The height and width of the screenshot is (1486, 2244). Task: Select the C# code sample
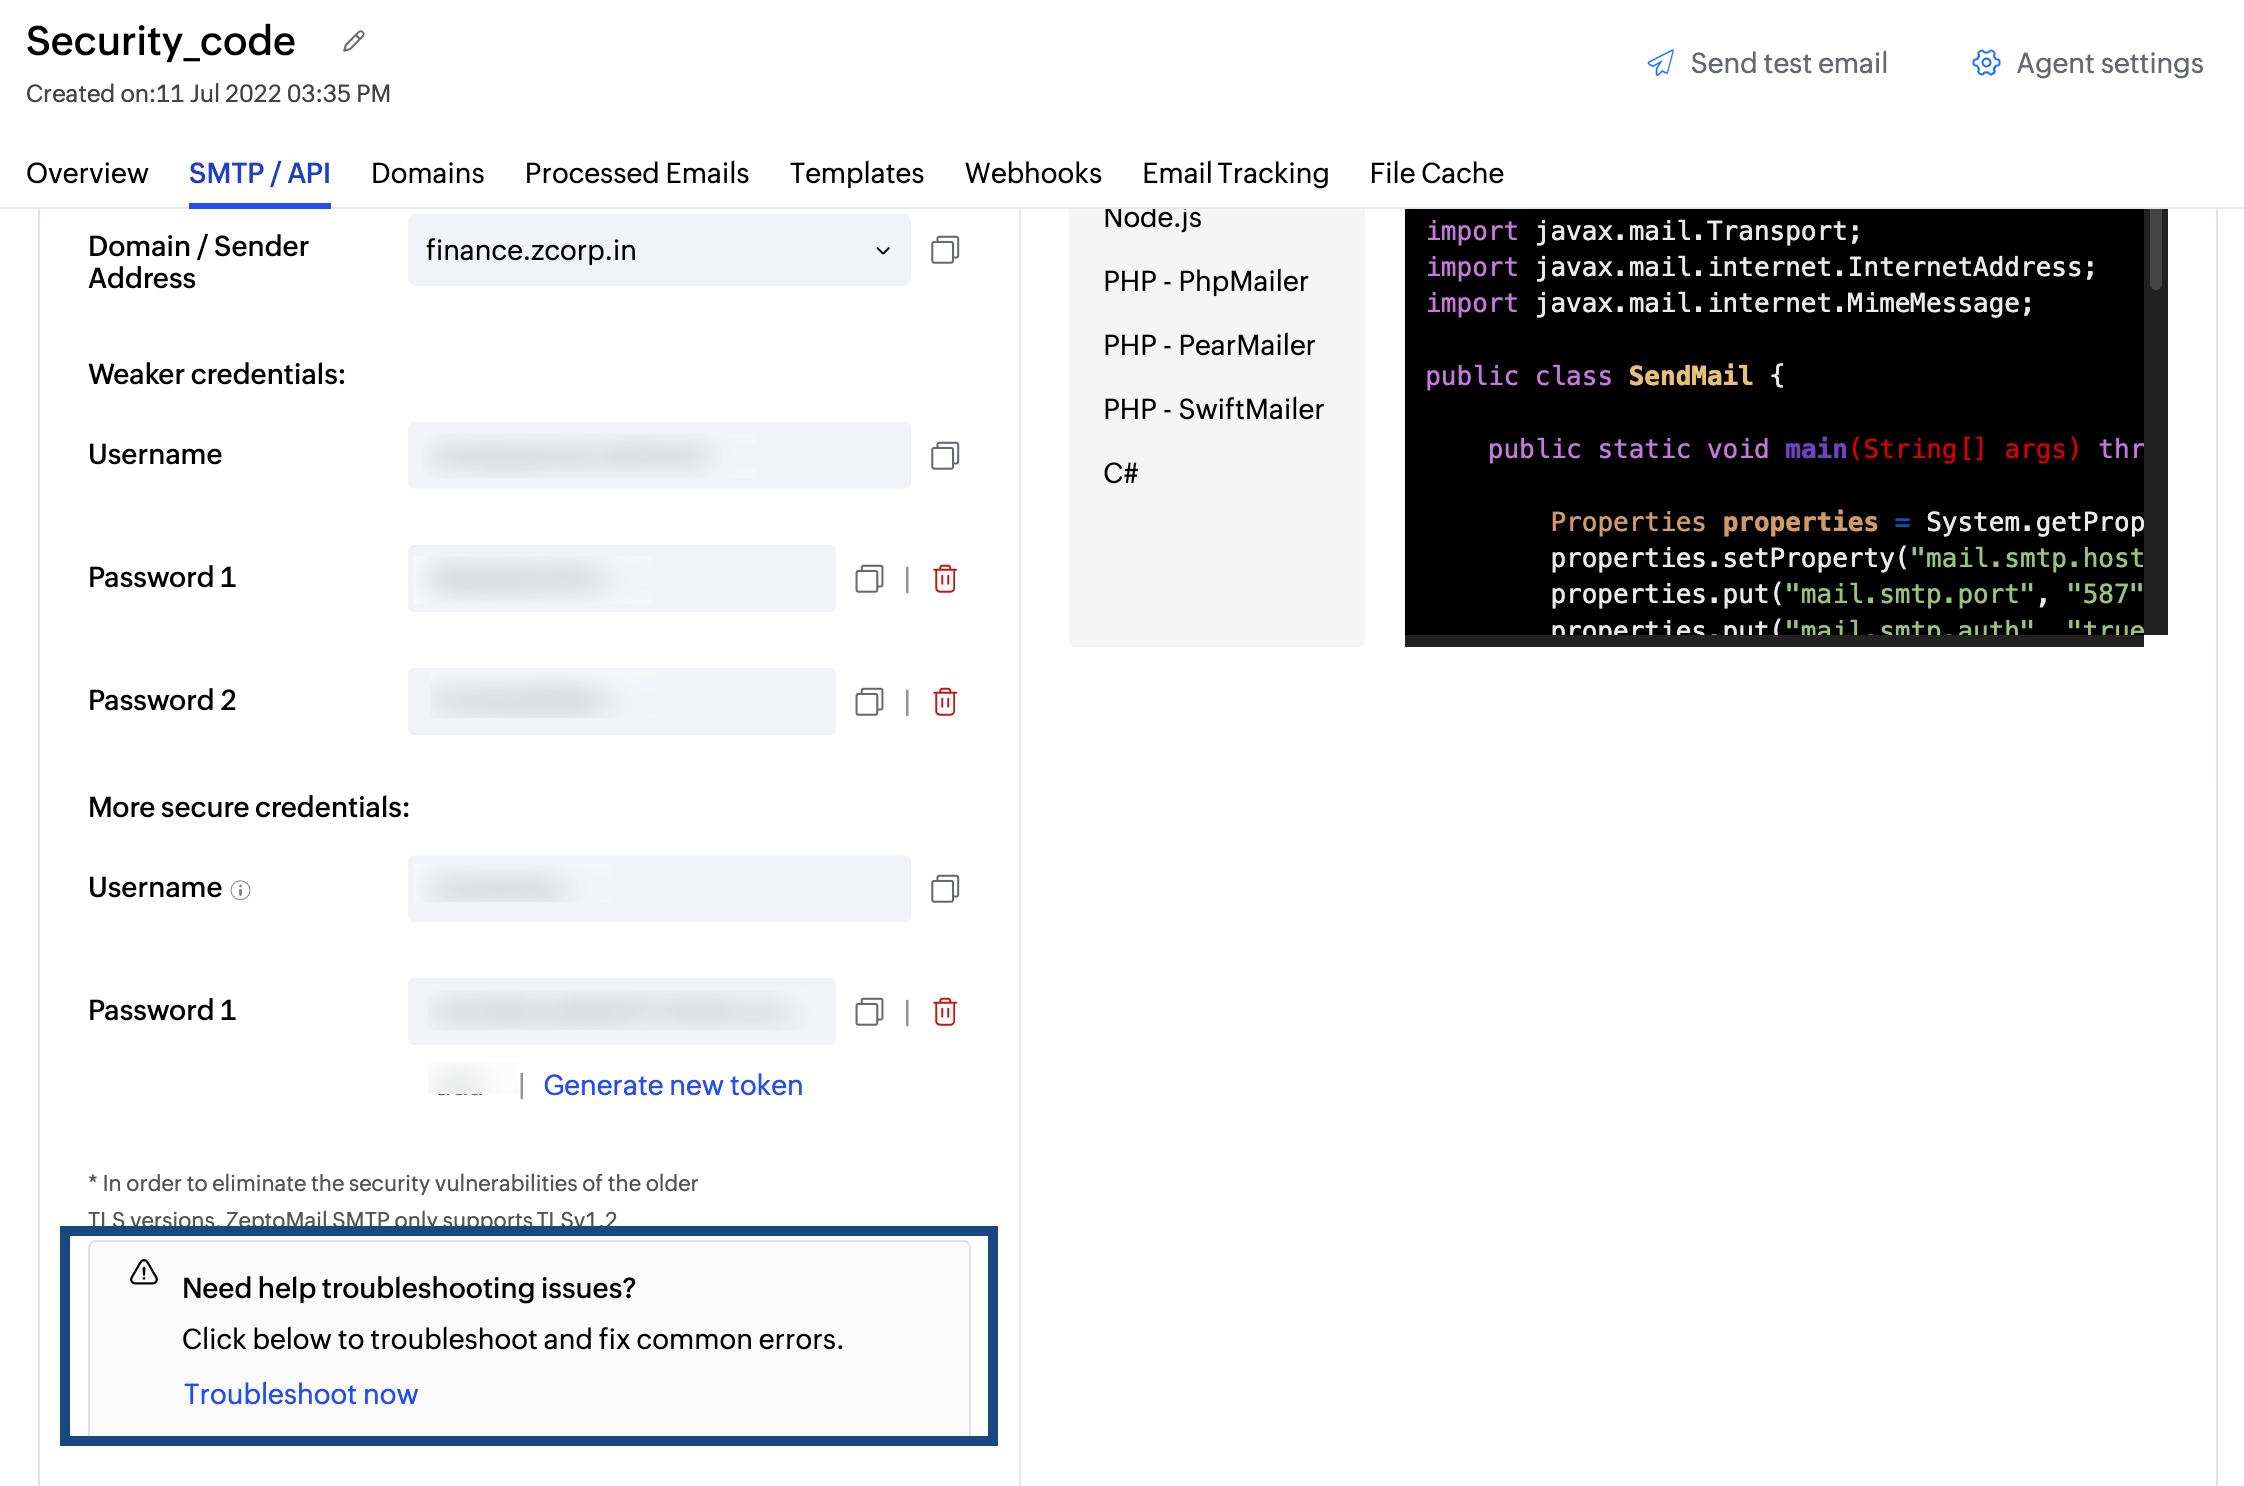point(1120,473)
